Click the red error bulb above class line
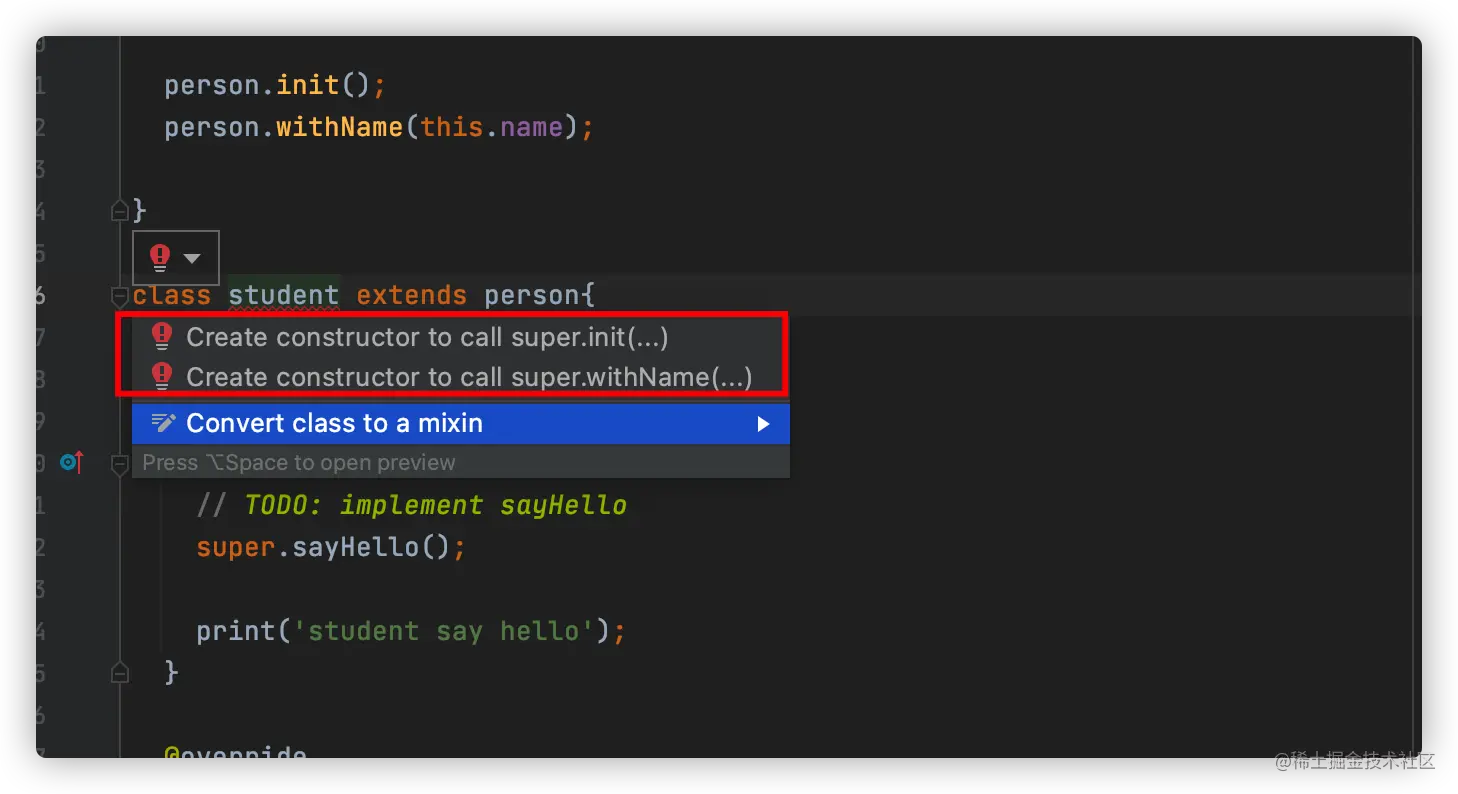Viewport: 1458px width, 794px height. click(160, 257)
